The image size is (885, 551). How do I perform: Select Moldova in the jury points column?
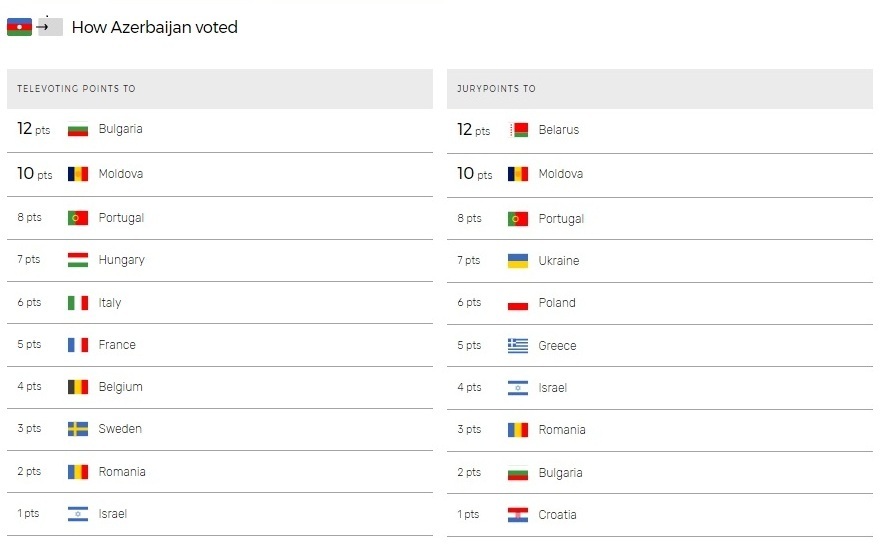tap(560, 174)
